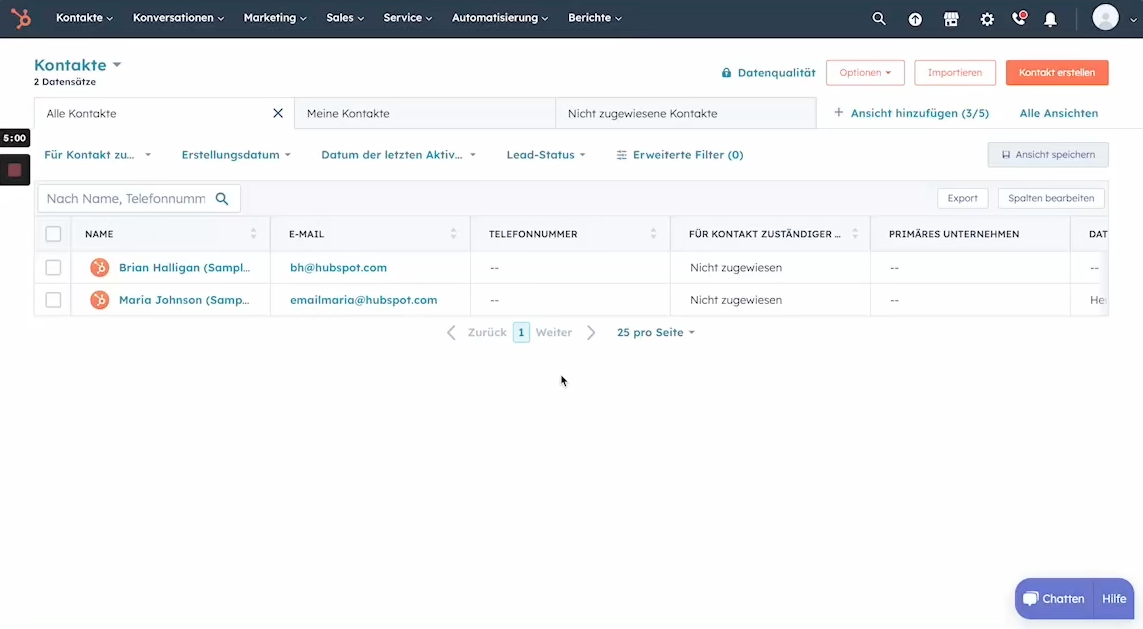The image size is (1143, 629).
Task: Expand the Konversationen navigation menu
Action: pyautogui.click(x=179, y=17)
